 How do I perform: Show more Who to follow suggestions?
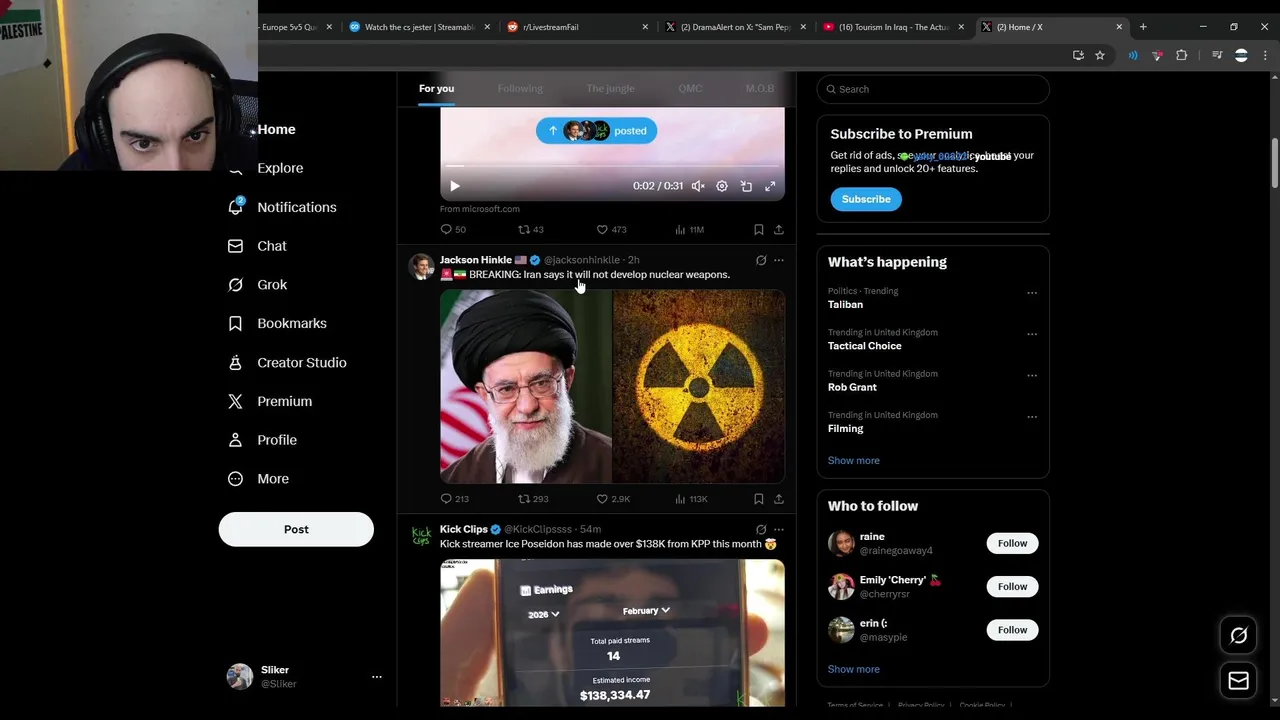(854, 669)
